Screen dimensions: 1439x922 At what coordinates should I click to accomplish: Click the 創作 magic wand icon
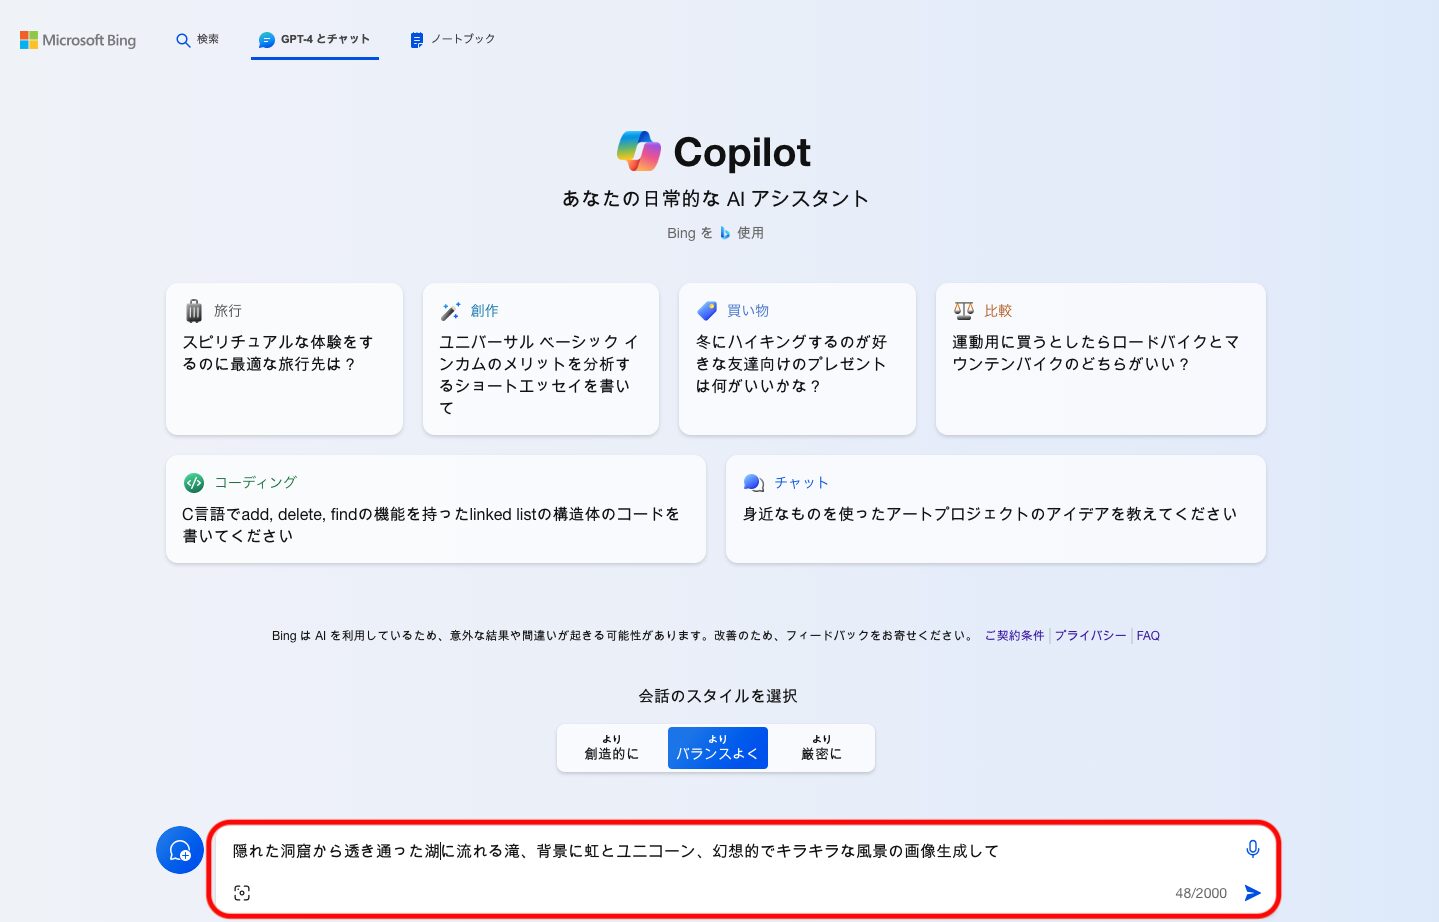click(x=451, y=311)
